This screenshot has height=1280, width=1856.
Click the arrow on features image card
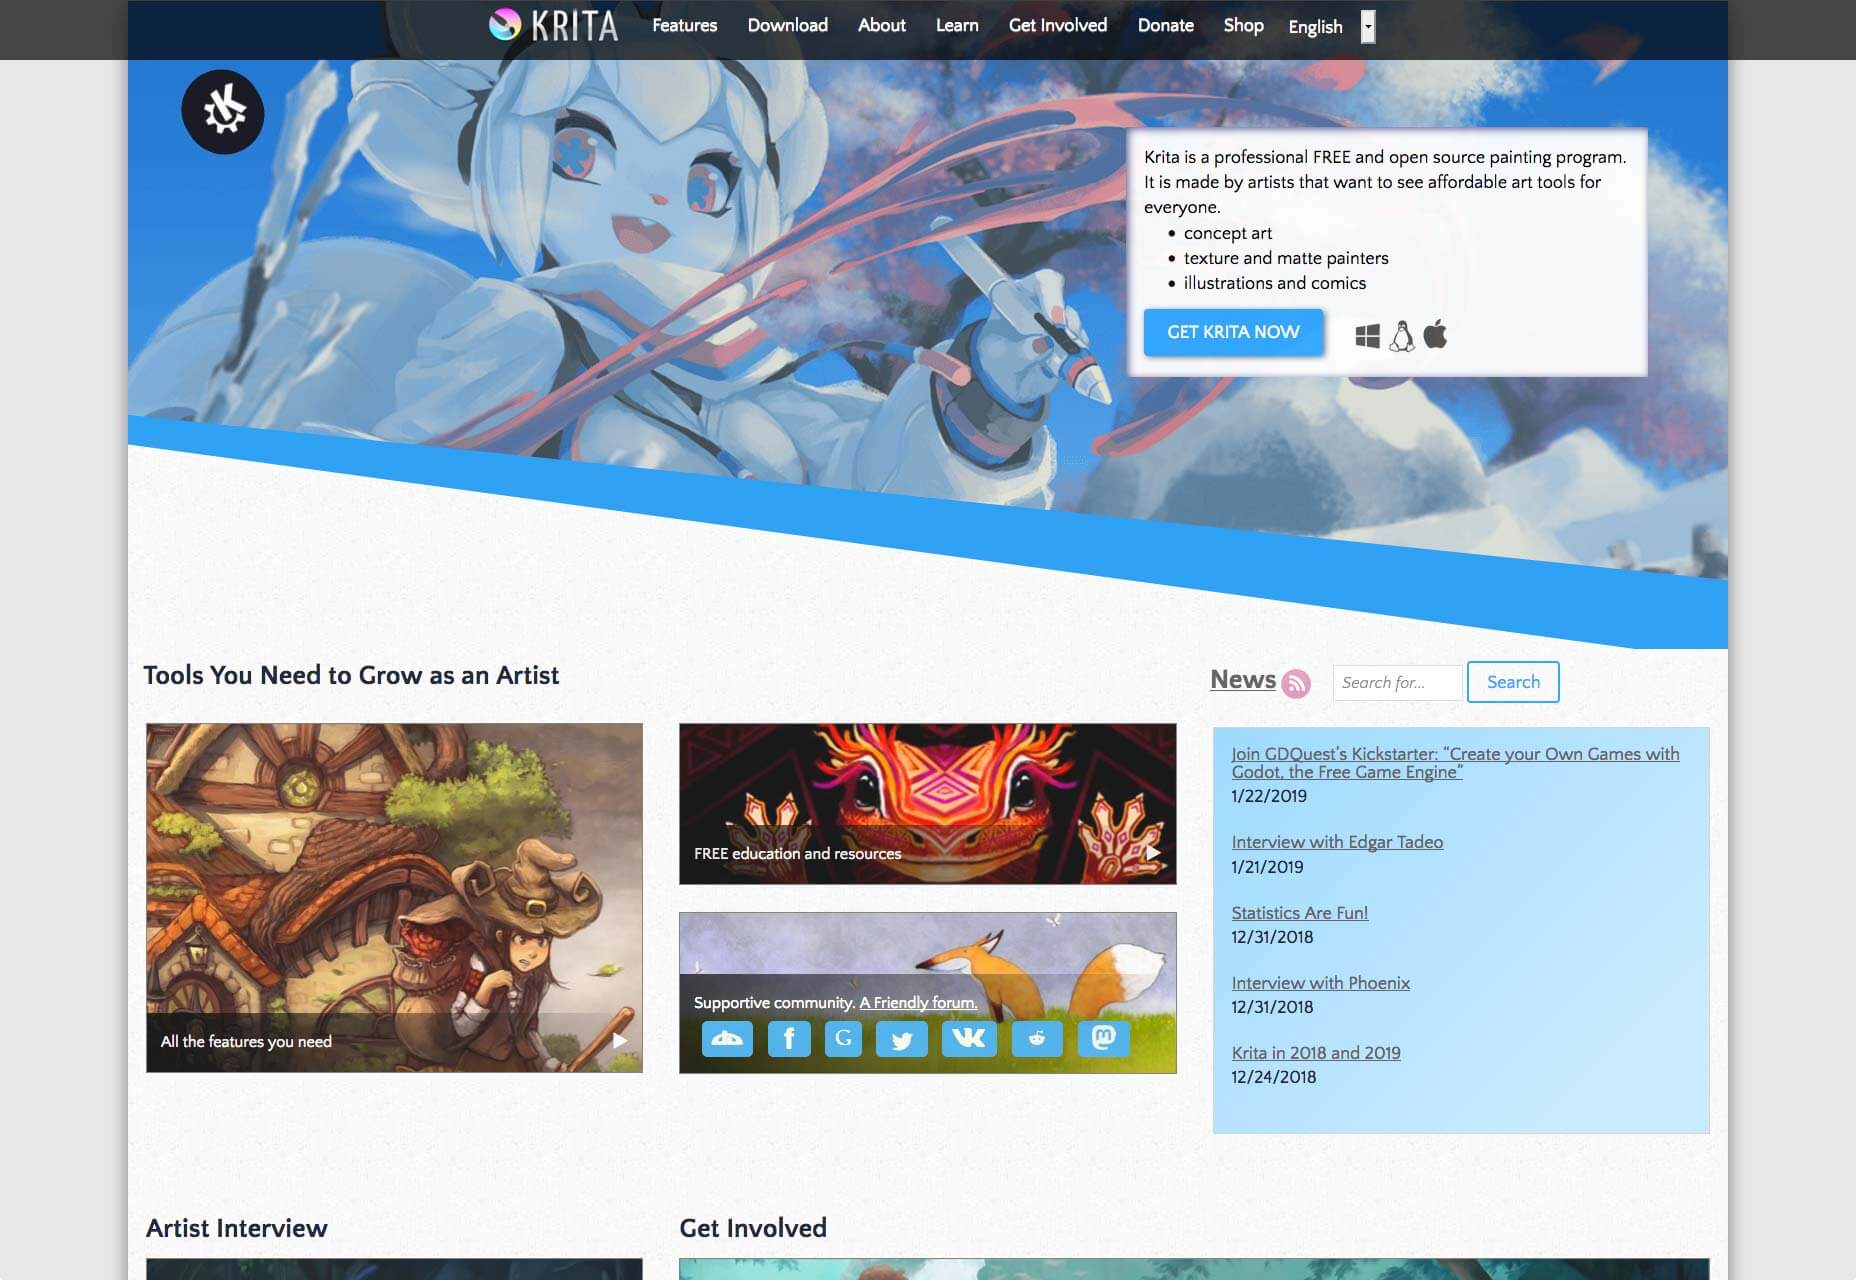619,1041
